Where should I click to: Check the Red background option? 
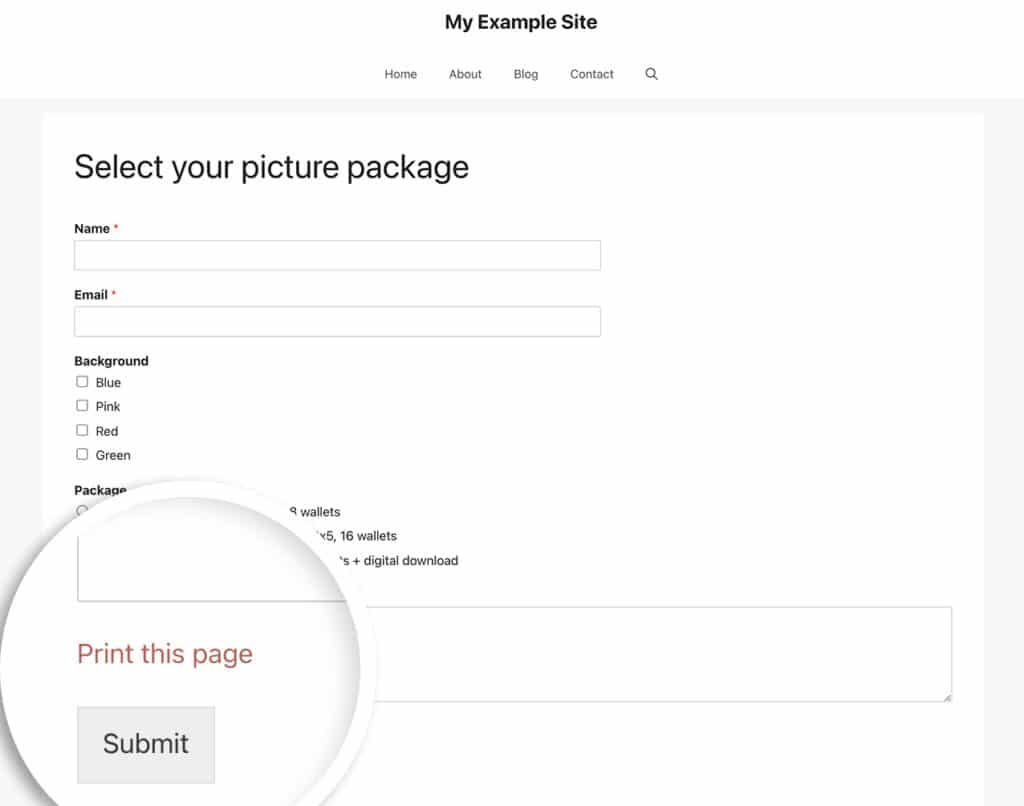point(82,430)
